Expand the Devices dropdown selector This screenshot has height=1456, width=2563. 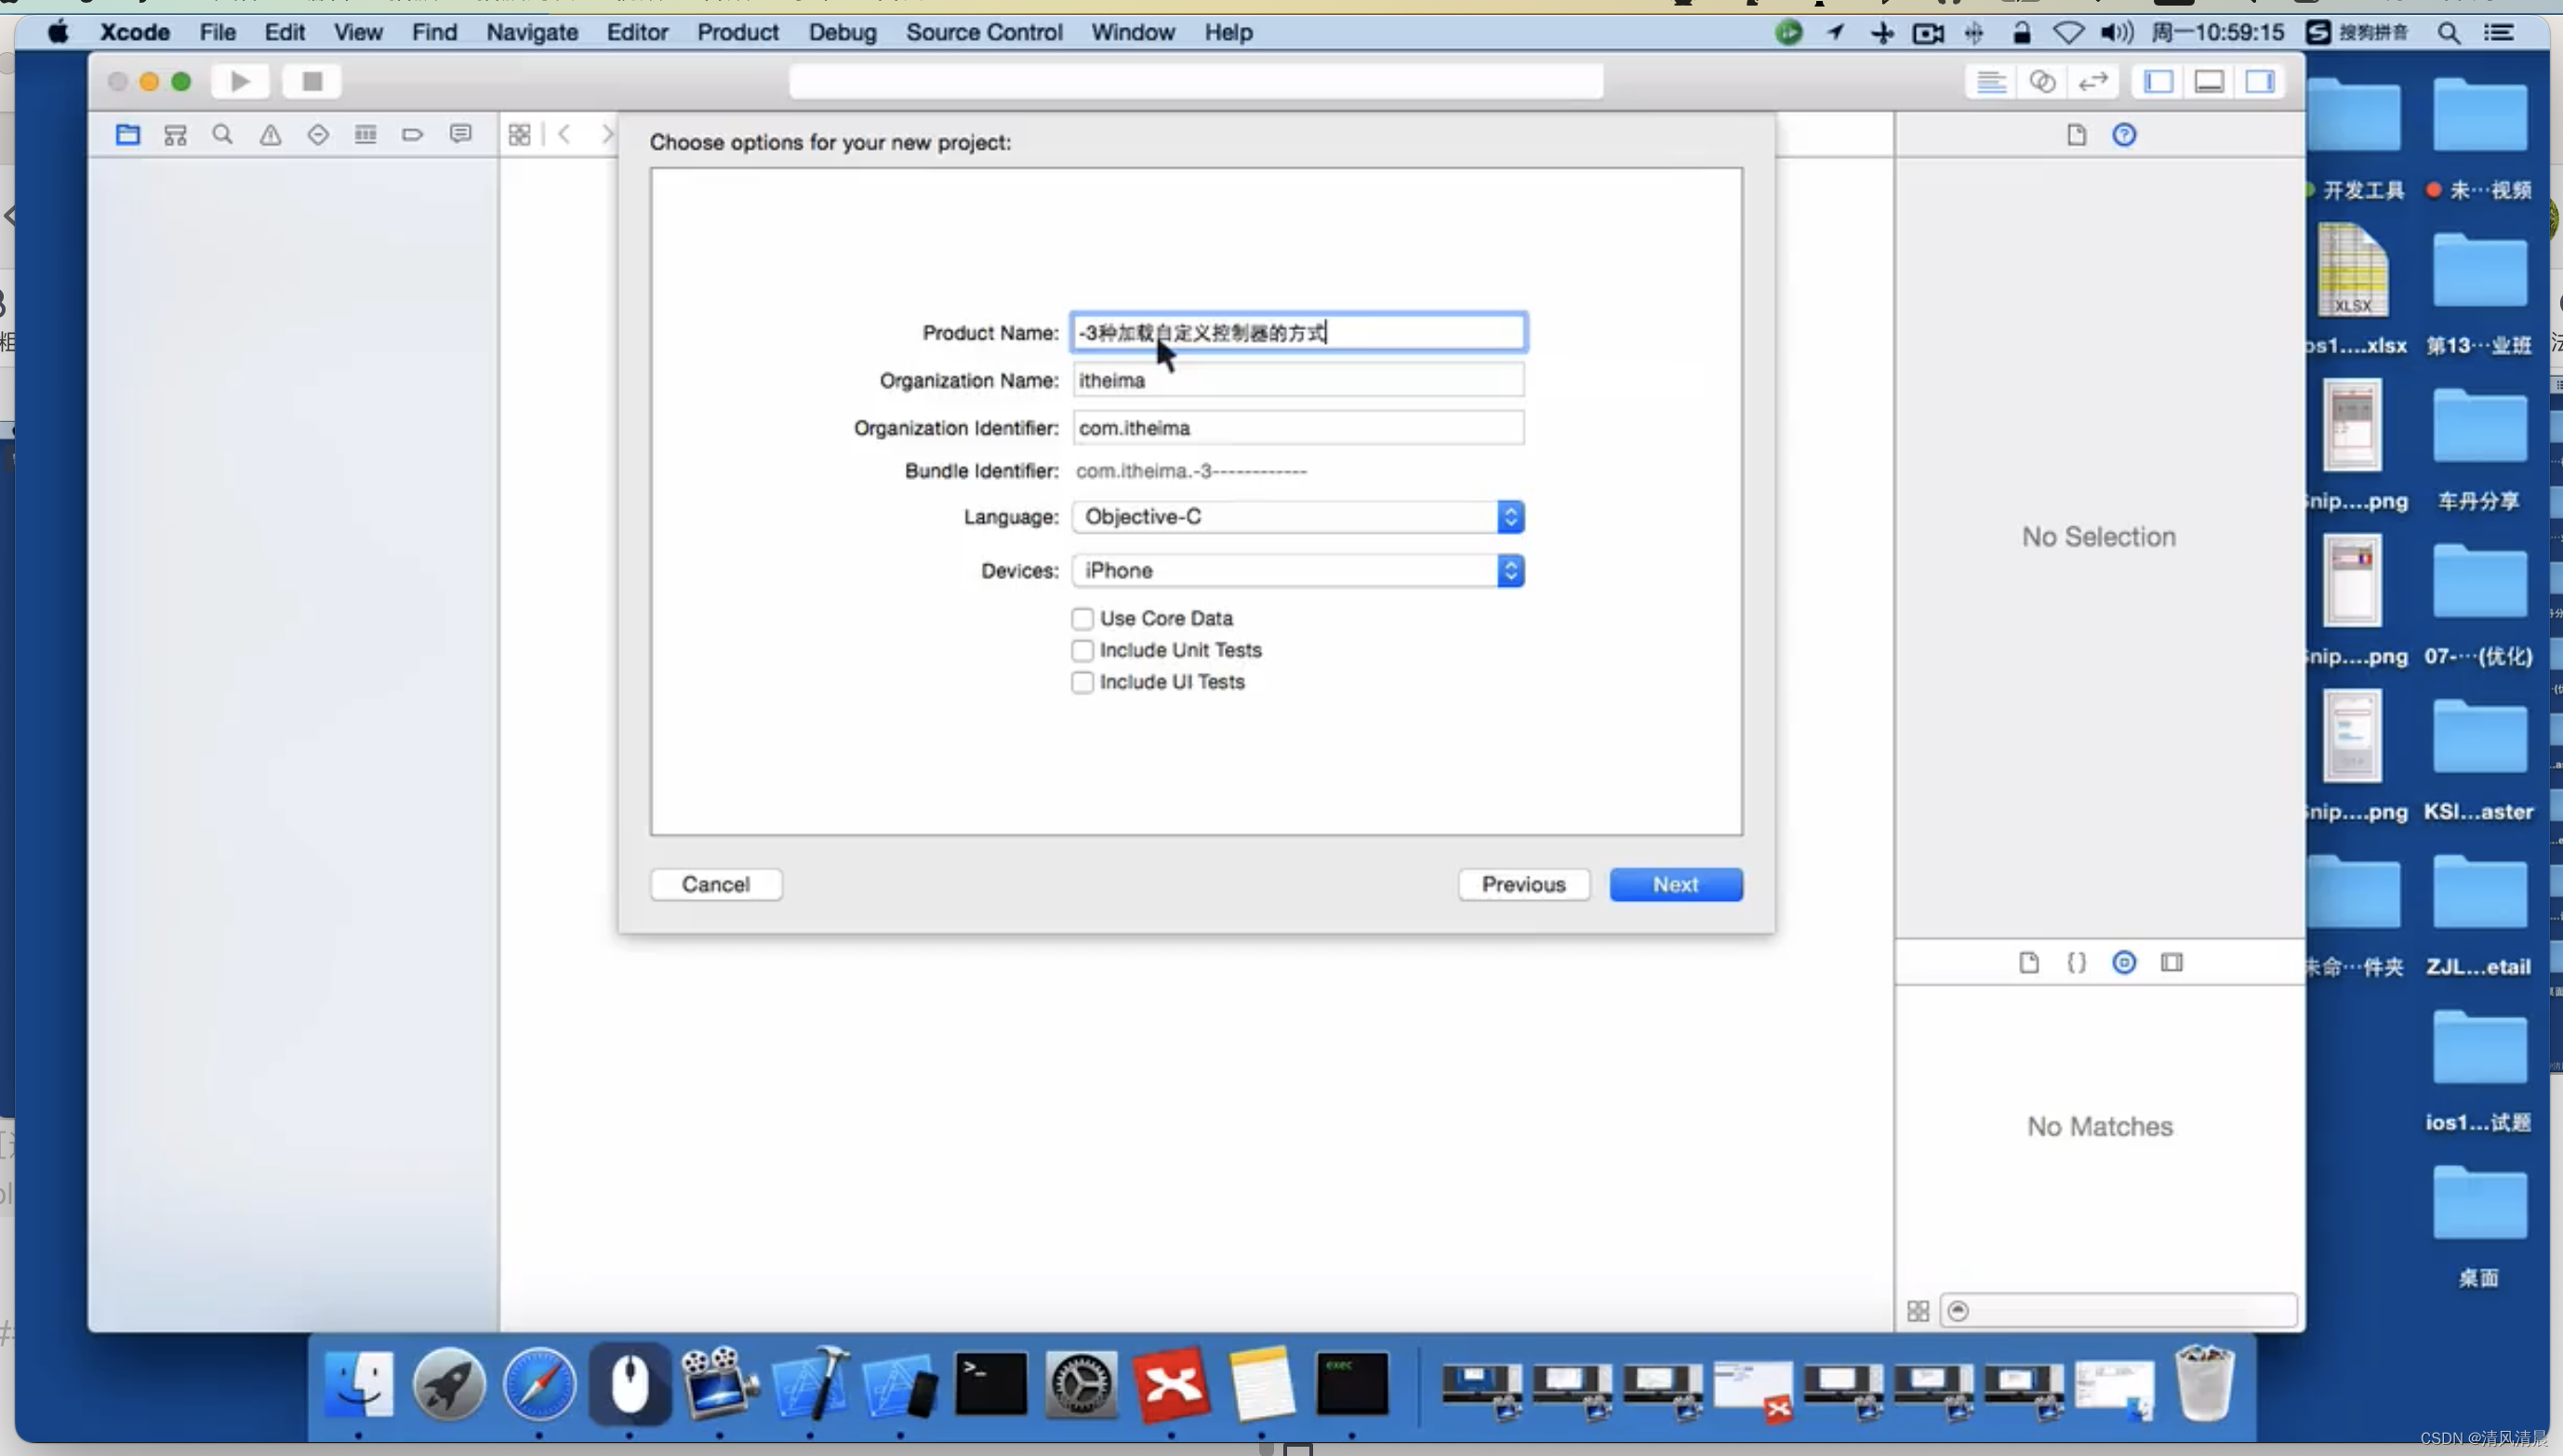point(1508,569)
